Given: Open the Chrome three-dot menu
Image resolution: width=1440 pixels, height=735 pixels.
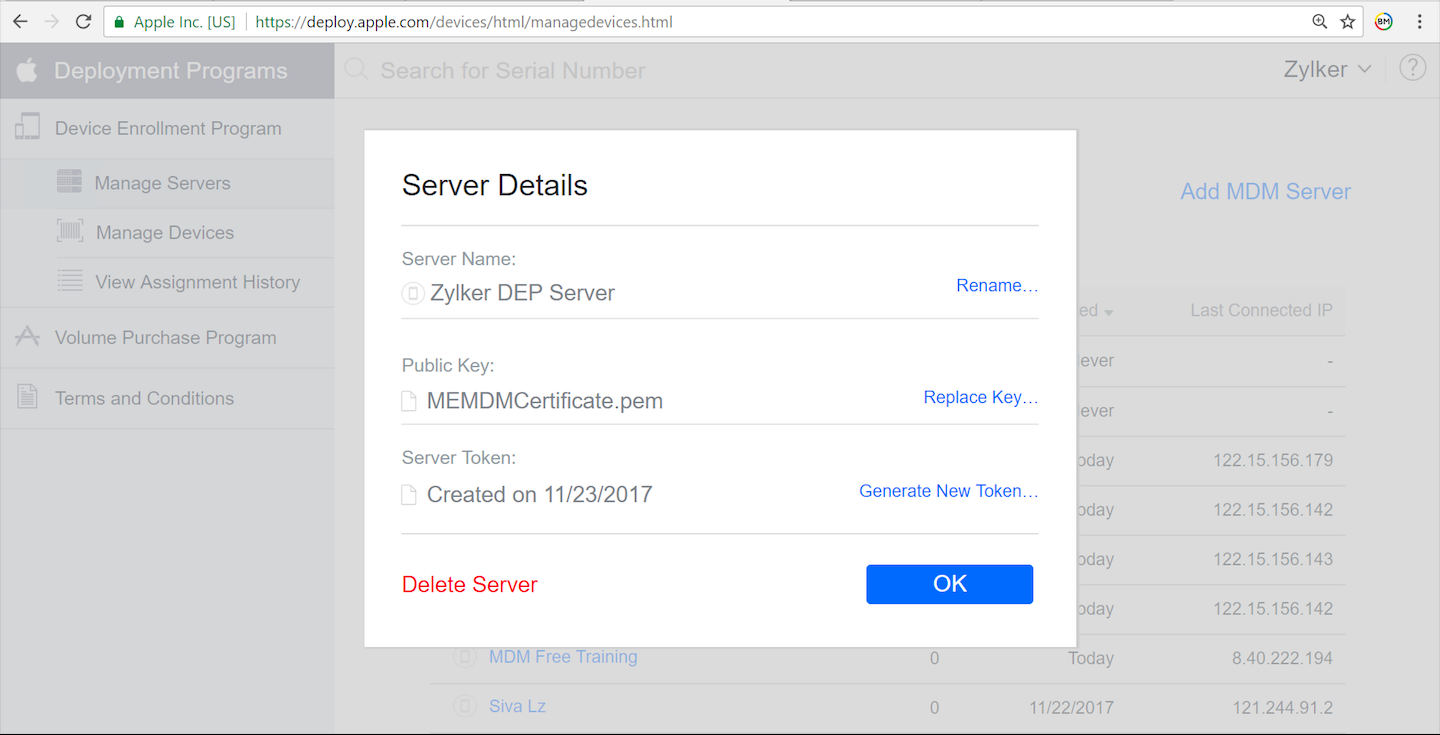Looking at the screenshot, I should (1420, 21).
